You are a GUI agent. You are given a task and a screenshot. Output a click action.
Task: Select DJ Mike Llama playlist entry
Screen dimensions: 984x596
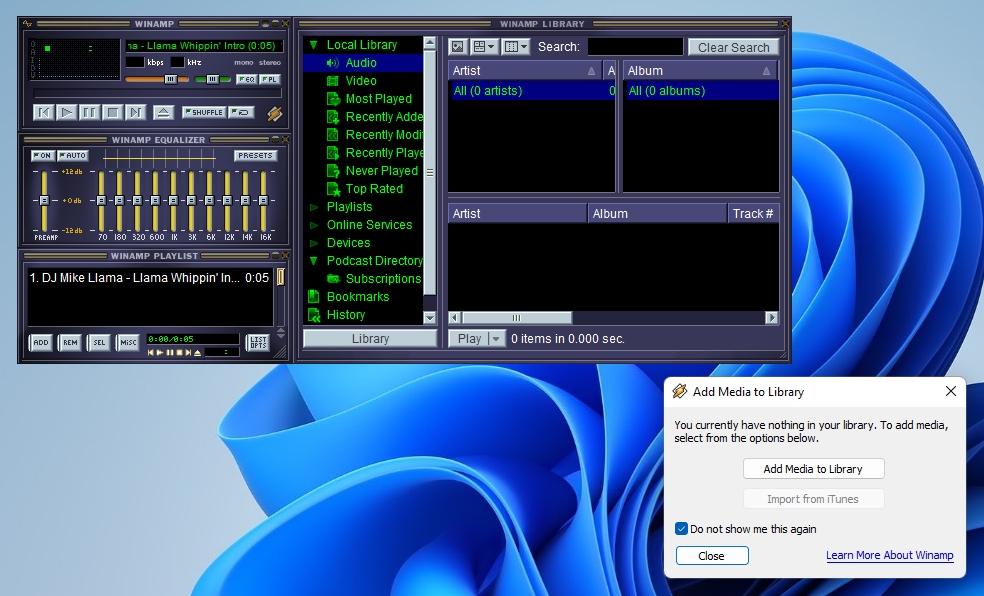pos(149,278)
